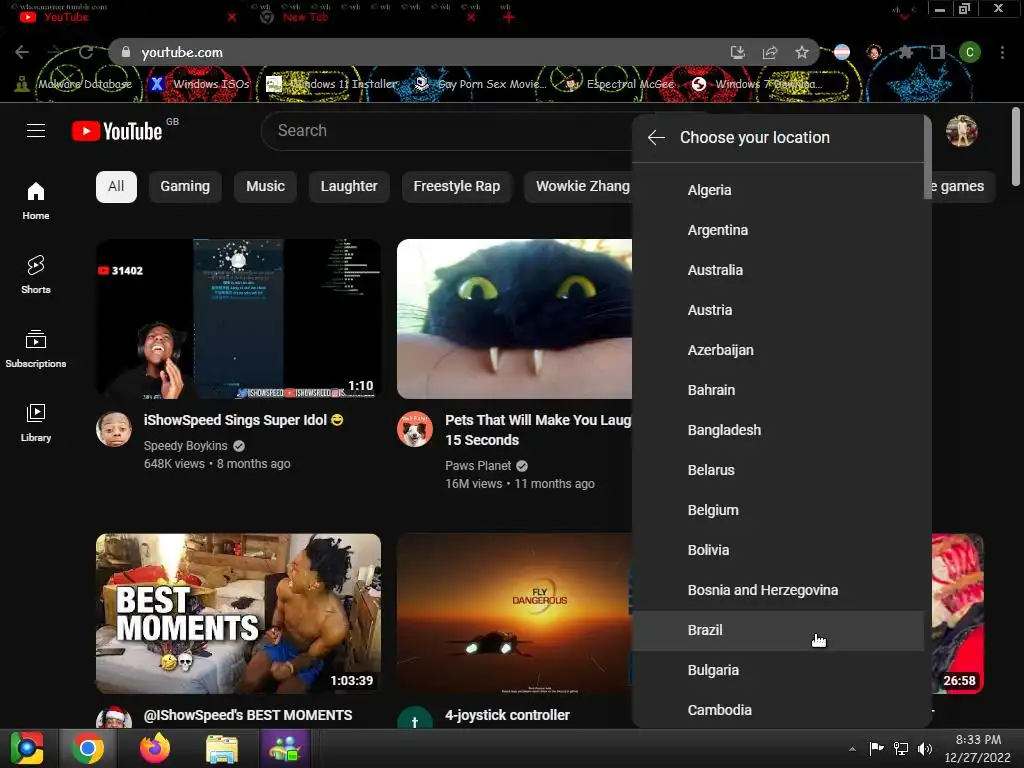Open the YouTube account avatar menu
Viewport: 1024px width, 768px height.
[961, 131]
